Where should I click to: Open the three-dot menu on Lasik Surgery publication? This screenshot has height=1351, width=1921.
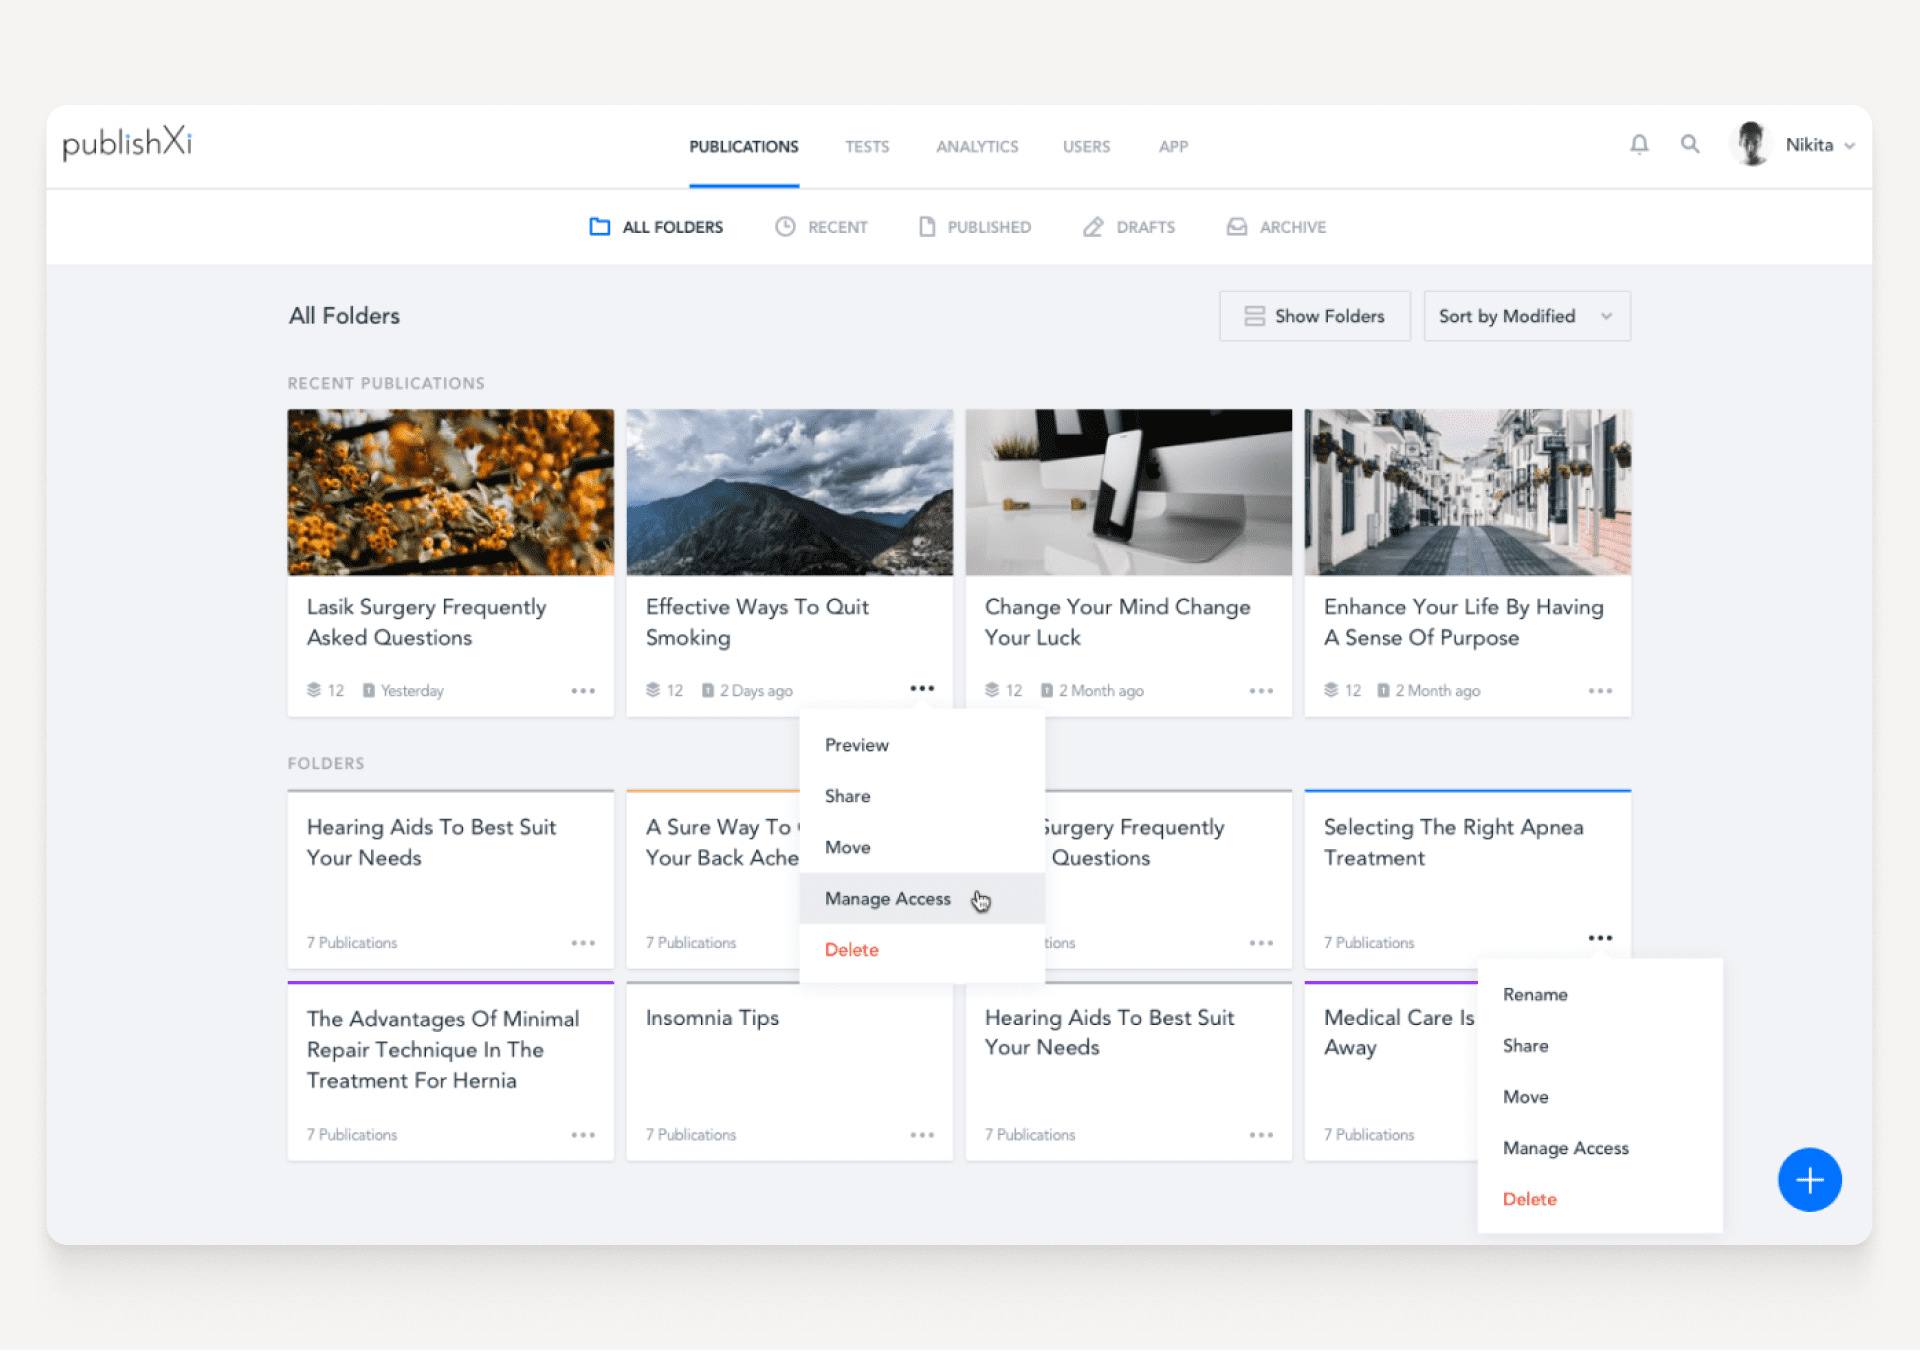(x=584, y=690)
